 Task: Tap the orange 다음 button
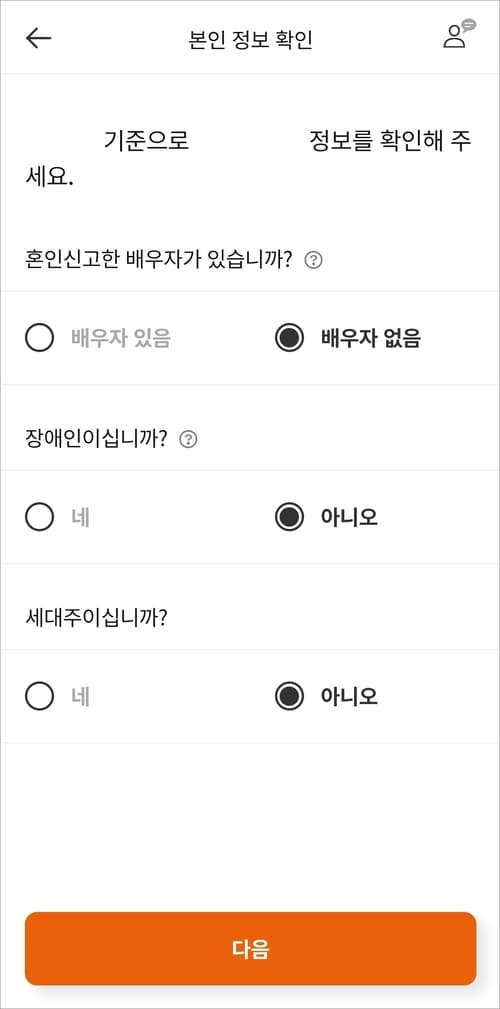(250, 949)
